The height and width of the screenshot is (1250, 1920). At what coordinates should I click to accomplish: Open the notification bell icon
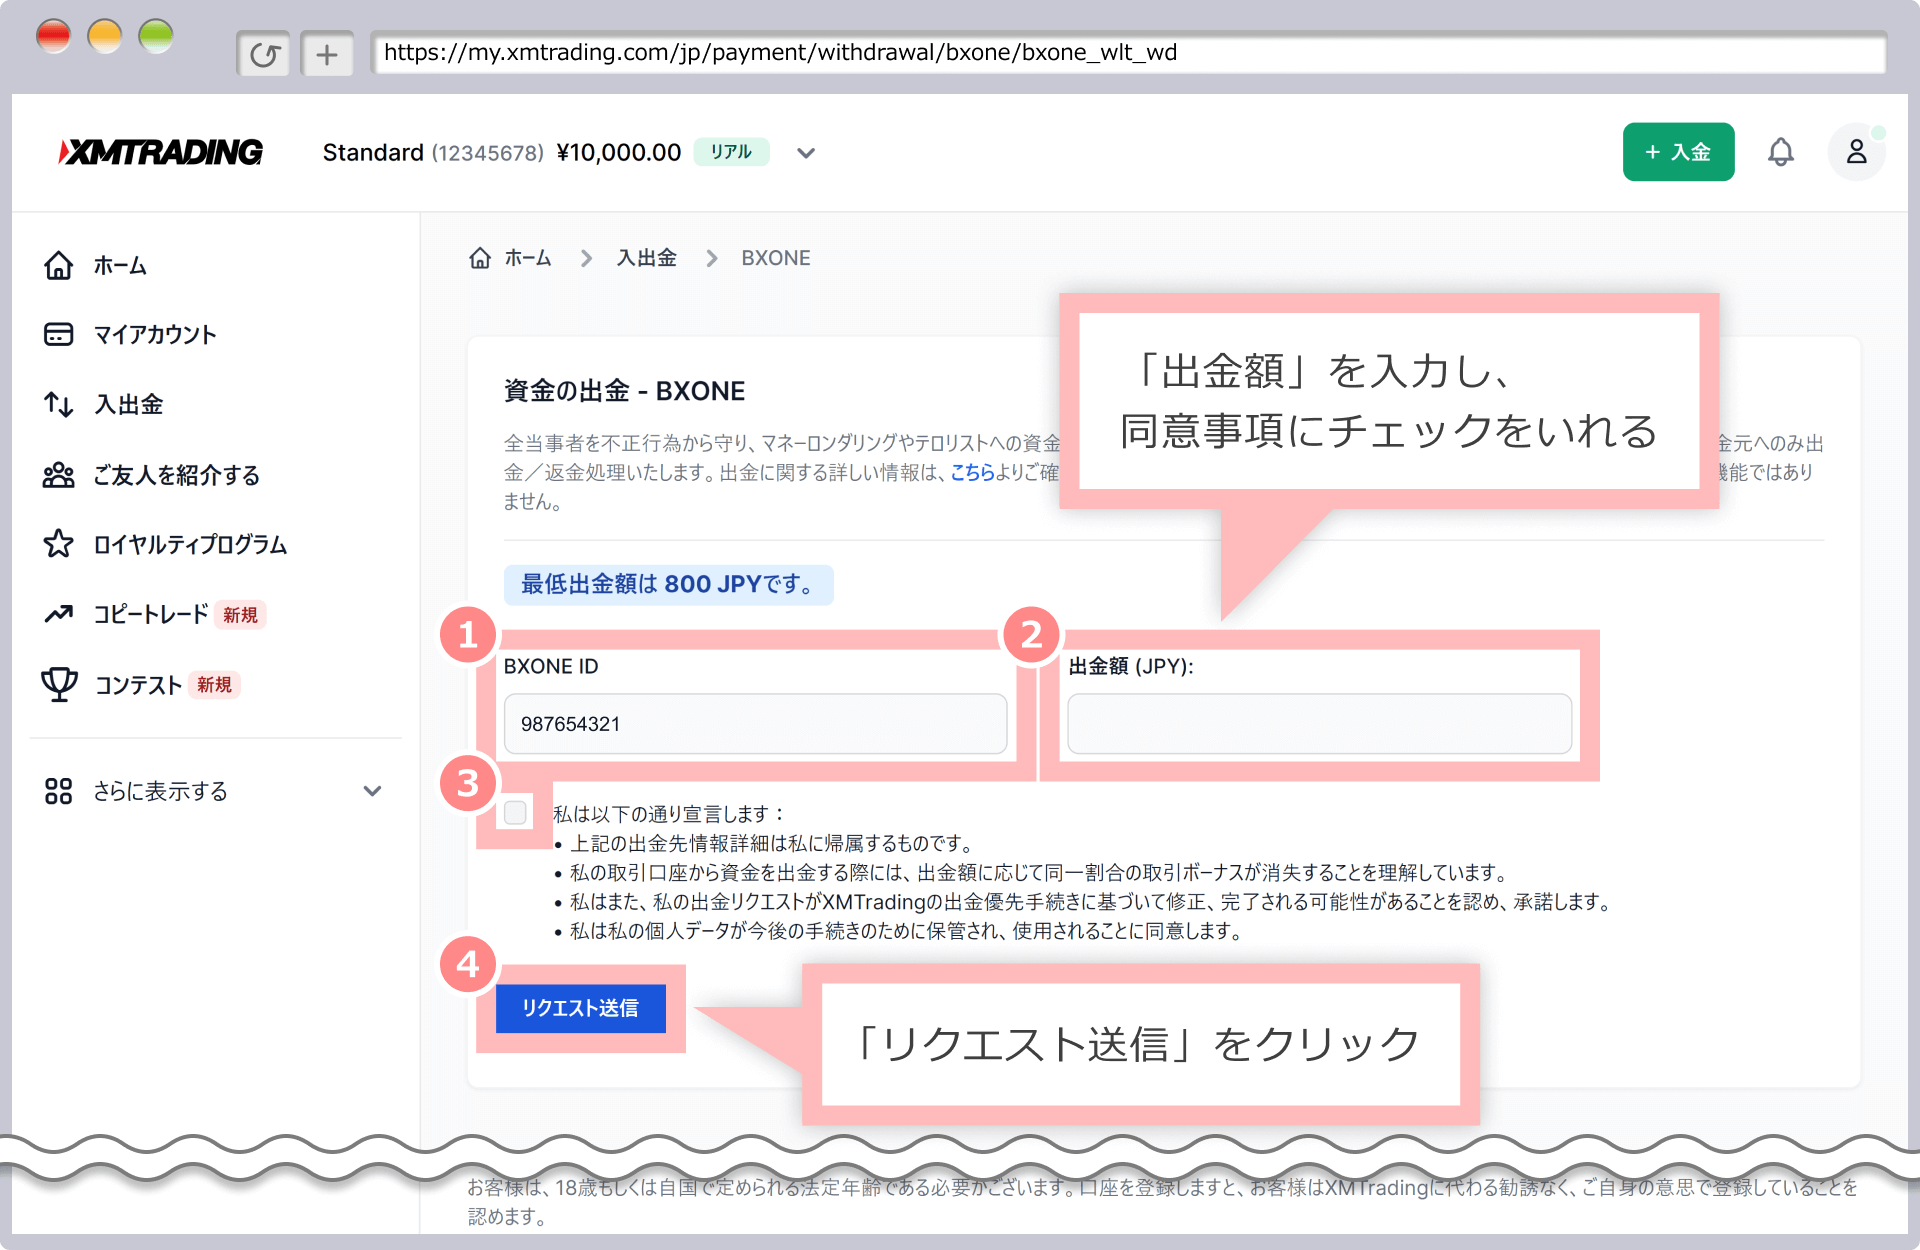tap(1782, 152)
